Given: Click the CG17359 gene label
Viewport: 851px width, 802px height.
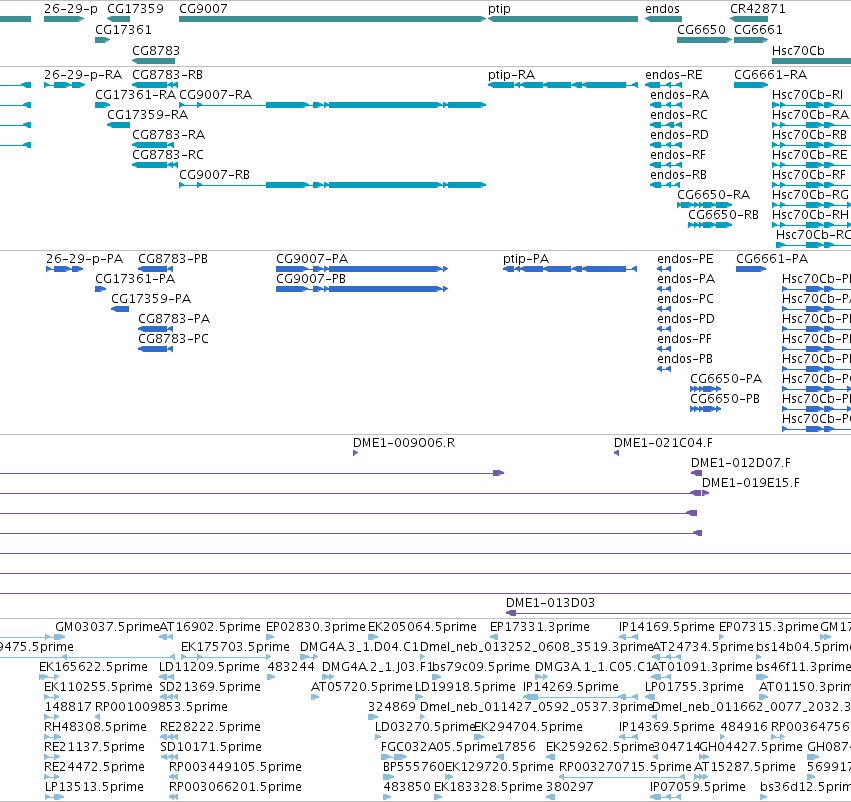Looking at the screenshot, I should click(135, 9).
